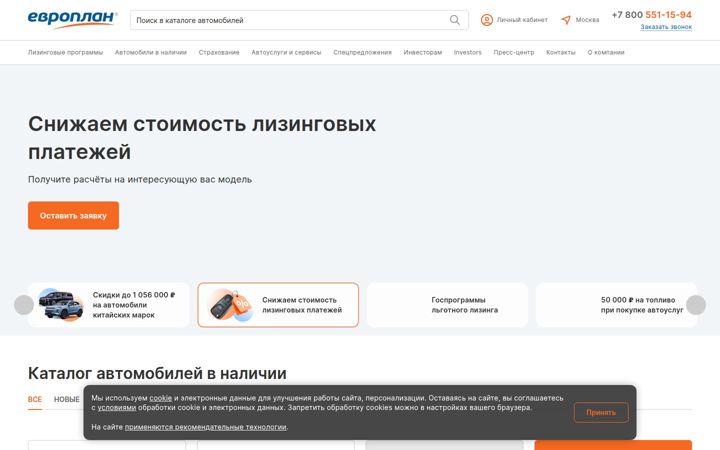Select city Москва
The image size is (720, 450).
point(587,20)
